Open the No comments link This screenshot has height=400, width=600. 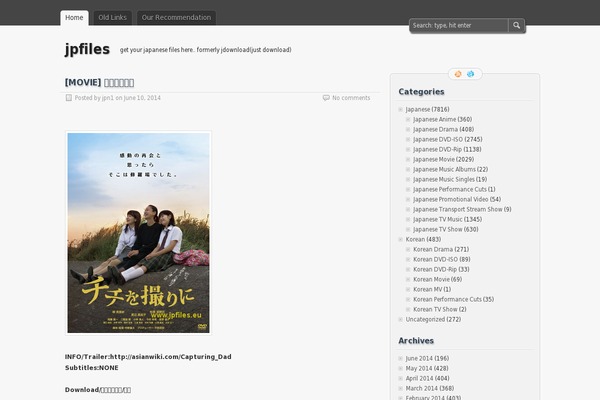click(351, 98)
